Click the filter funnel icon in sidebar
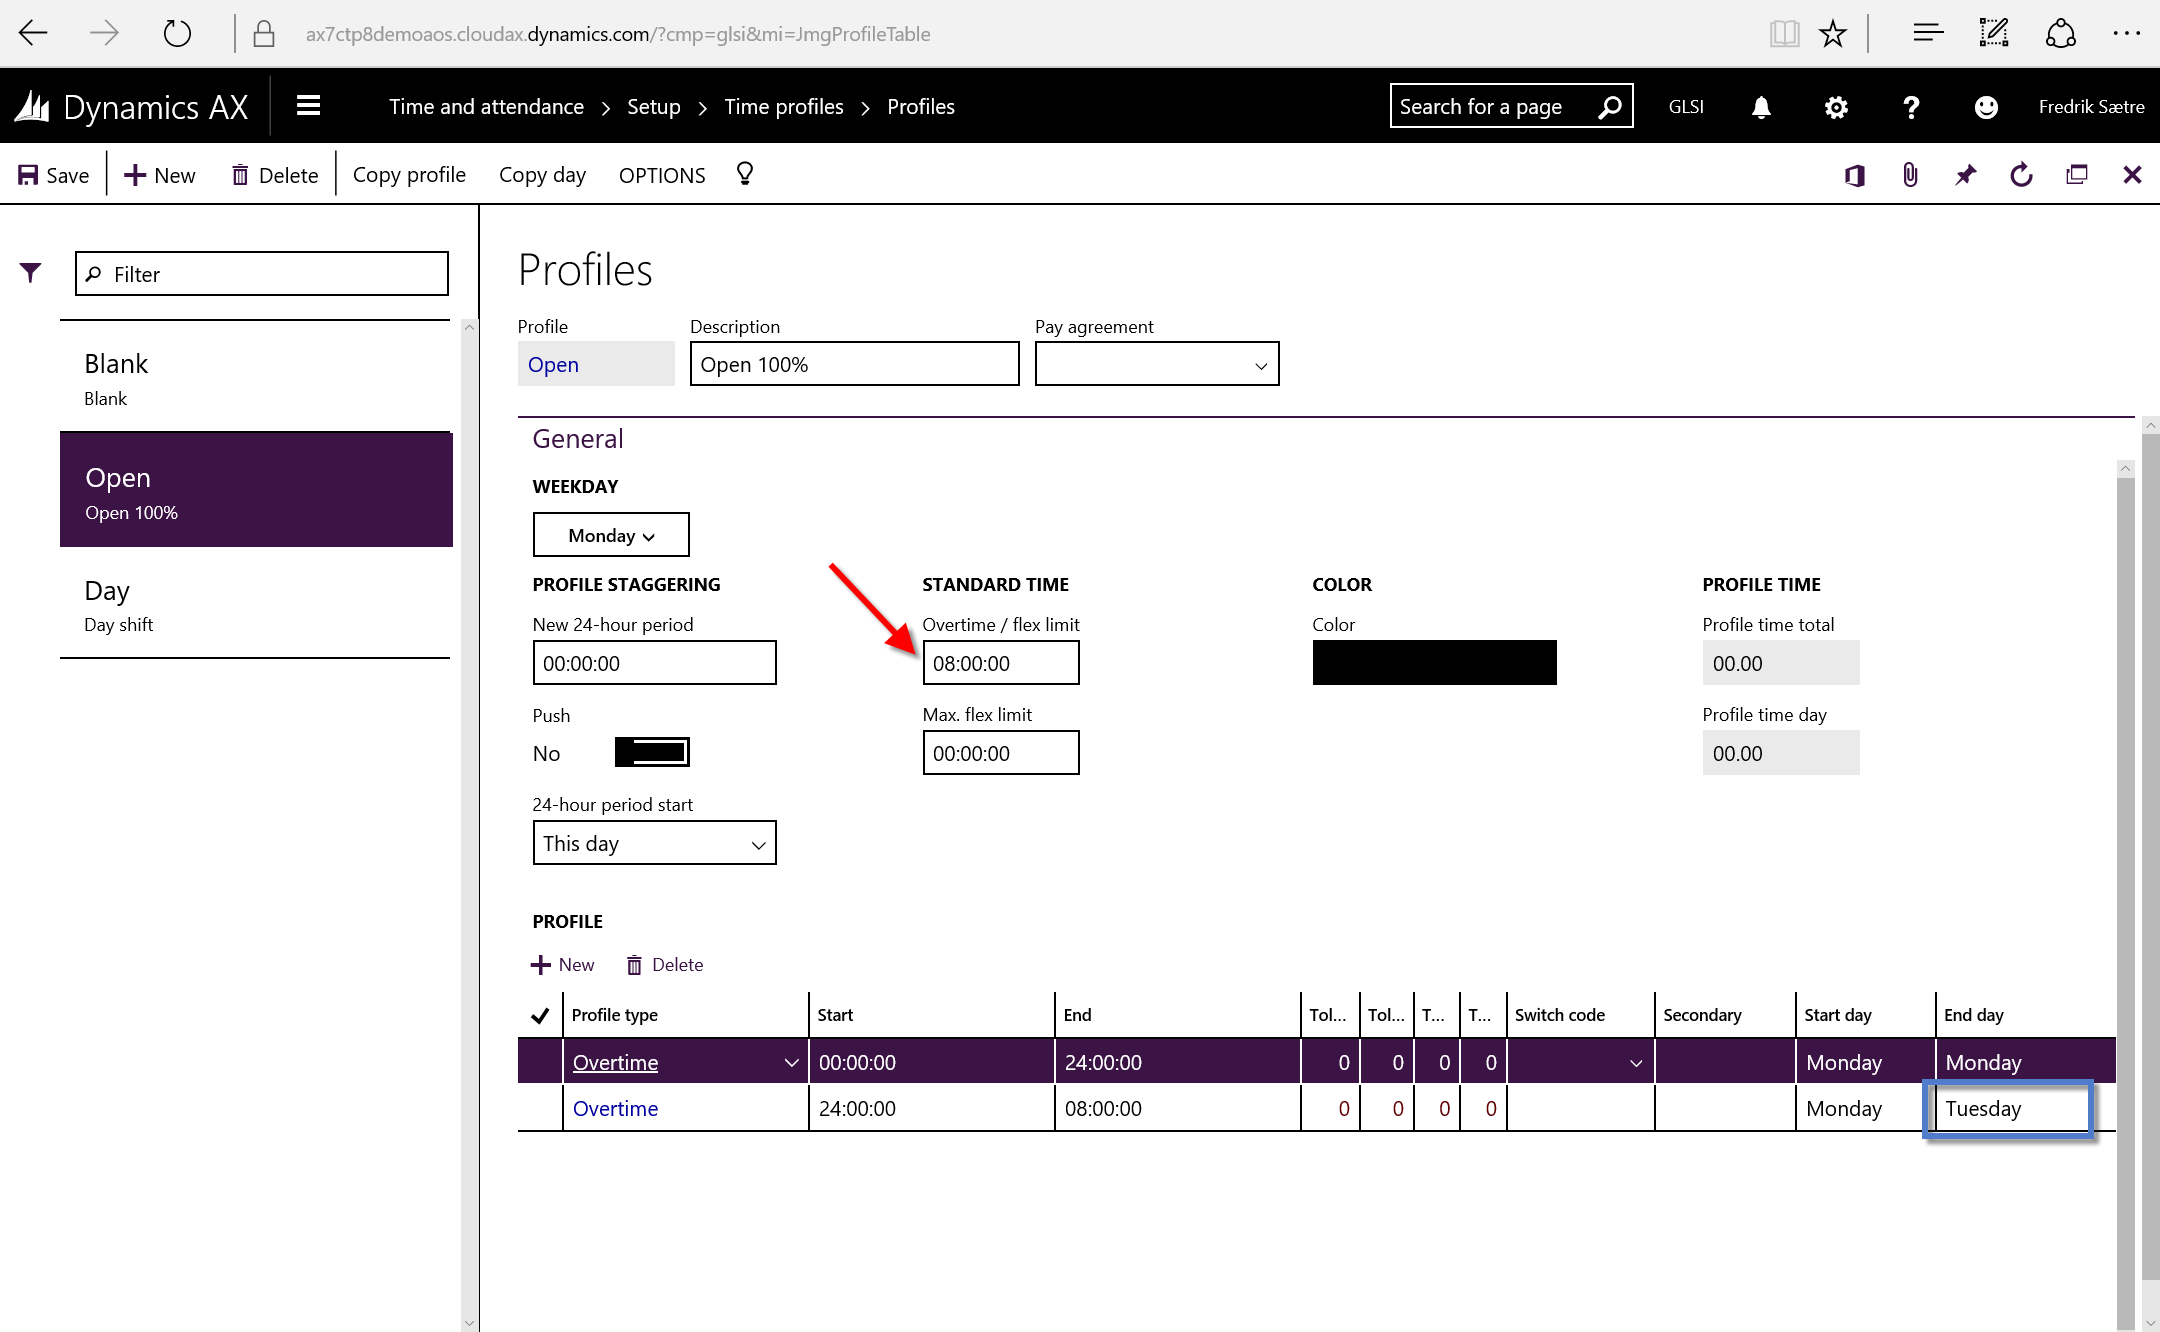The height and width of the screenshot is (1332, 2160). (31, 272)
